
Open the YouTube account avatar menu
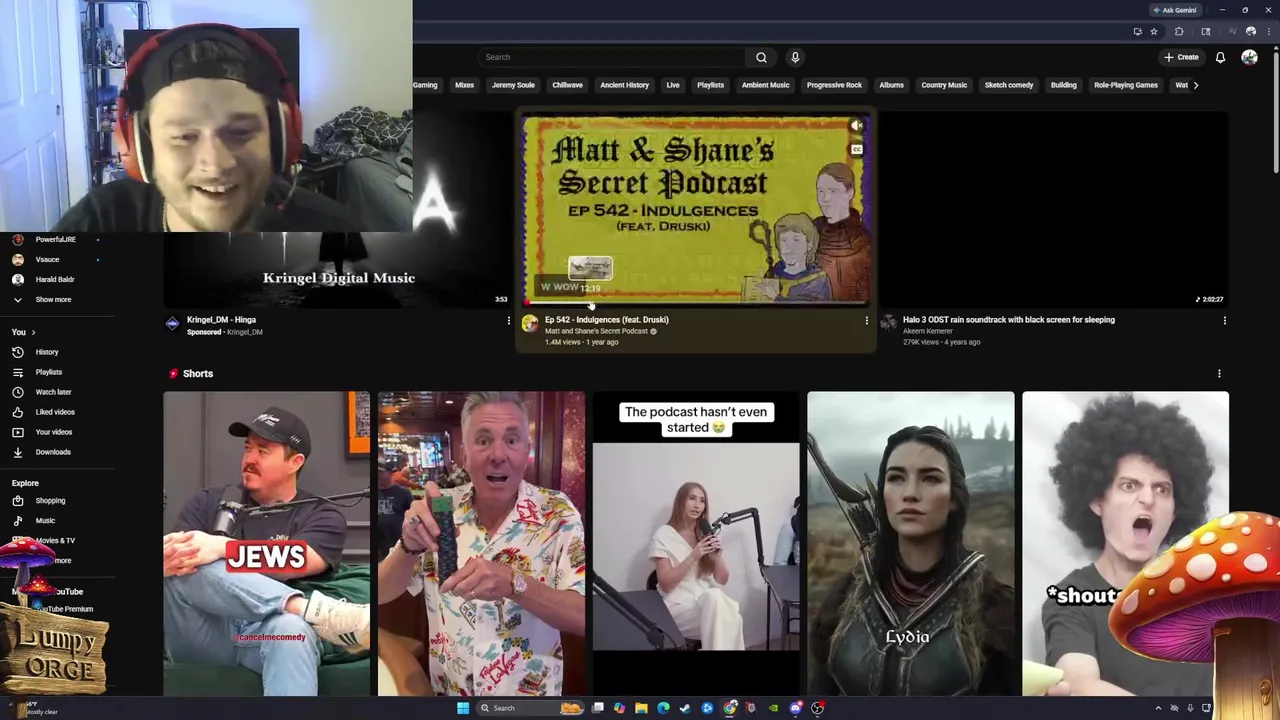click(x=1249, y=57)
